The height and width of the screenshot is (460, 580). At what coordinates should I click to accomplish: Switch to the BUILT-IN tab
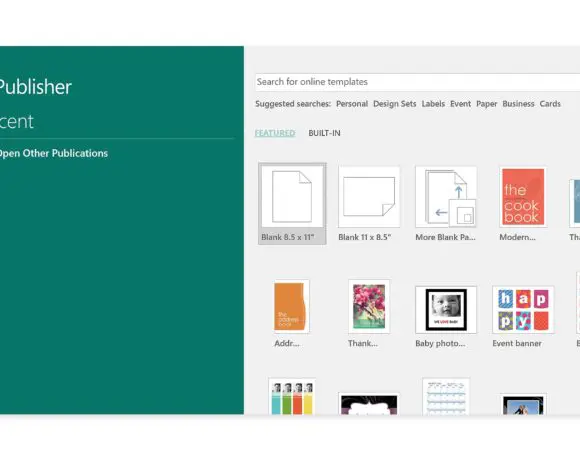click(x=324, y=133)
